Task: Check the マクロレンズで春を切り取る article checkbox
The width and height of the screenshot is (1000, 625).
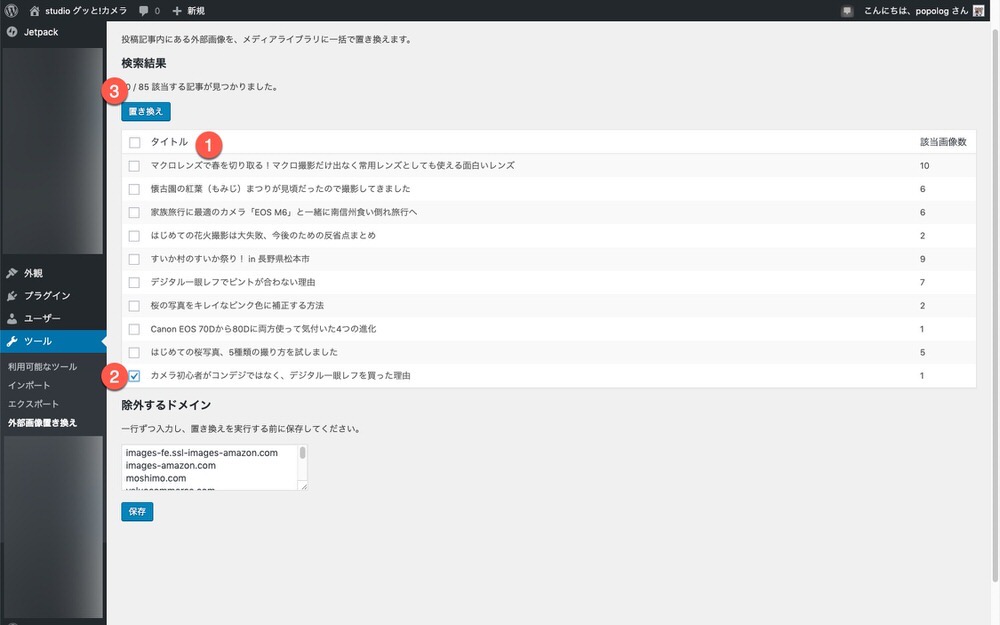Action: tap(135, 166)
